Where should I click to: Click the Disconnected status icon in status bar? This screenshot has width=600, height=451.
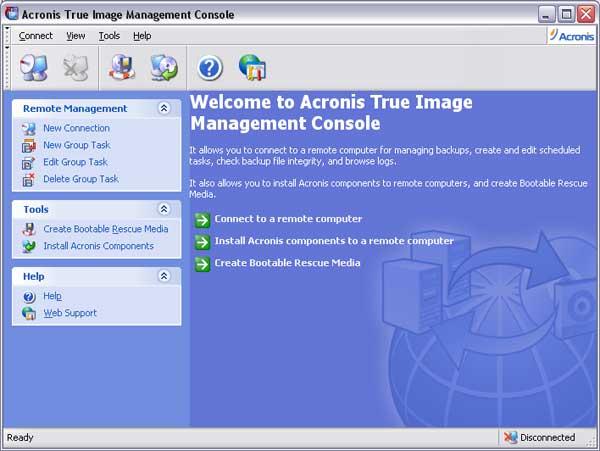[510, 437]
